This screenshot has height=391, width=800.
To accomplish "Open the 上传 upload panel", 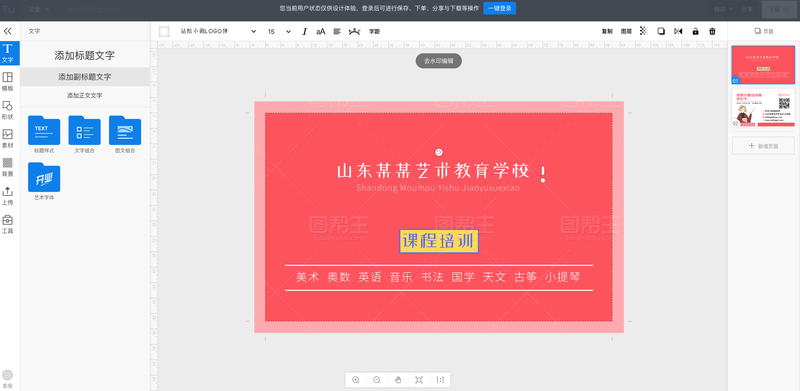I will coord(8,196).
